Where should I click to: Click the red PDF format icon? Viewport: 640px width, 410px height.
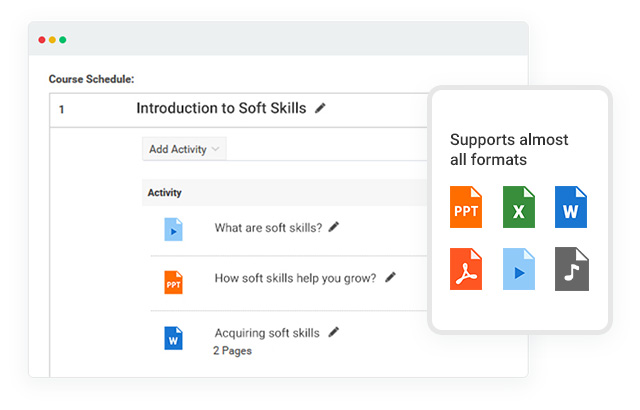click(x=466, y=270)
